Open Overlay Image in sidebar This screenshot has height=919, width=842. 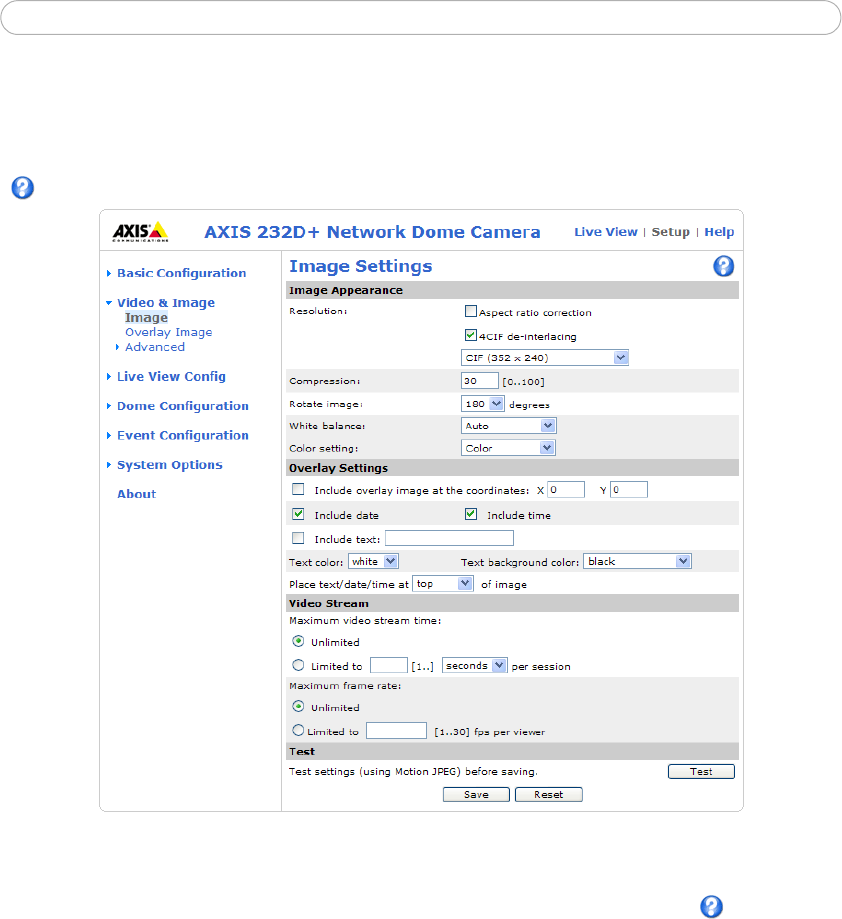point(168,332)
